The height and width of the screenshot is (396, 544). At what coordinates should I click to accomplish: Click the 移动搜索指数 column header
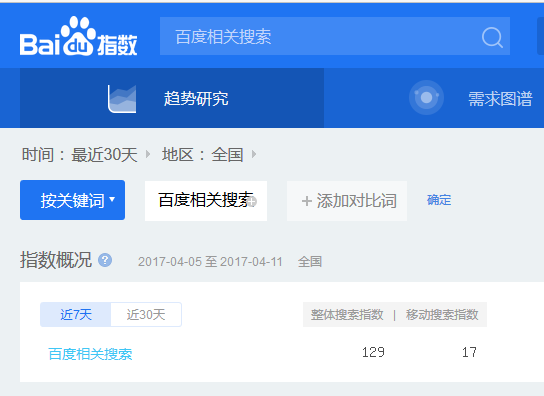click(442, 315)
